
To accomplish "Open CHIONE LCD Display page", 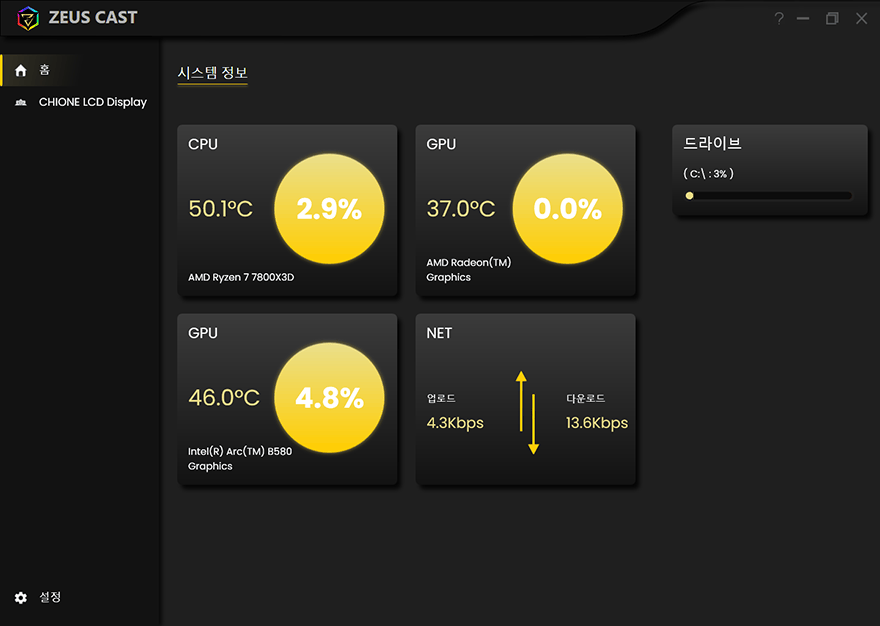I will click(93, 102).
